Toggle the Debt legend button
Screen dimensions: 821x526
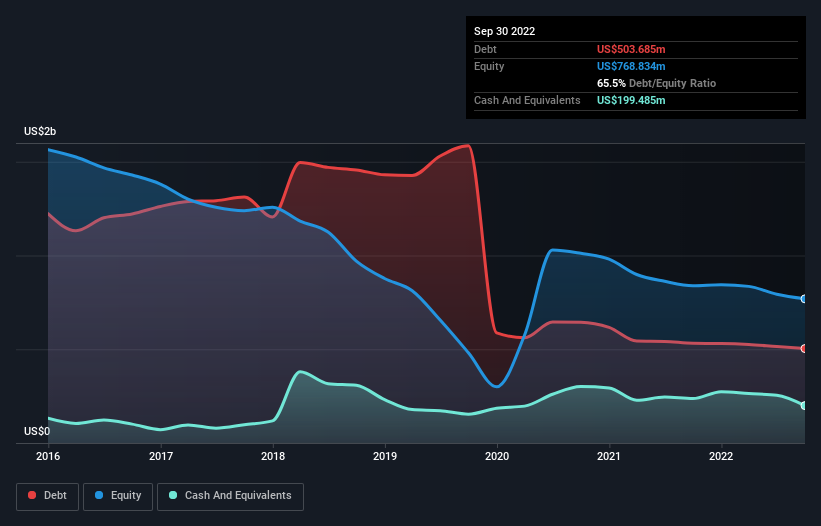(47, 496)
